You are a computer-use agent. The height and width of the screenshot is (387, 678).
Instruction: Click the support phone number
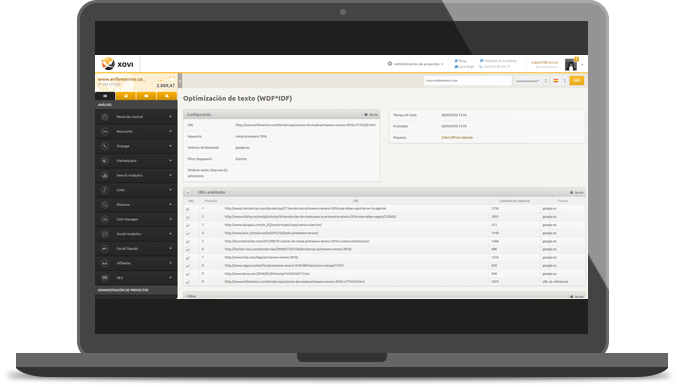(495, 67)
